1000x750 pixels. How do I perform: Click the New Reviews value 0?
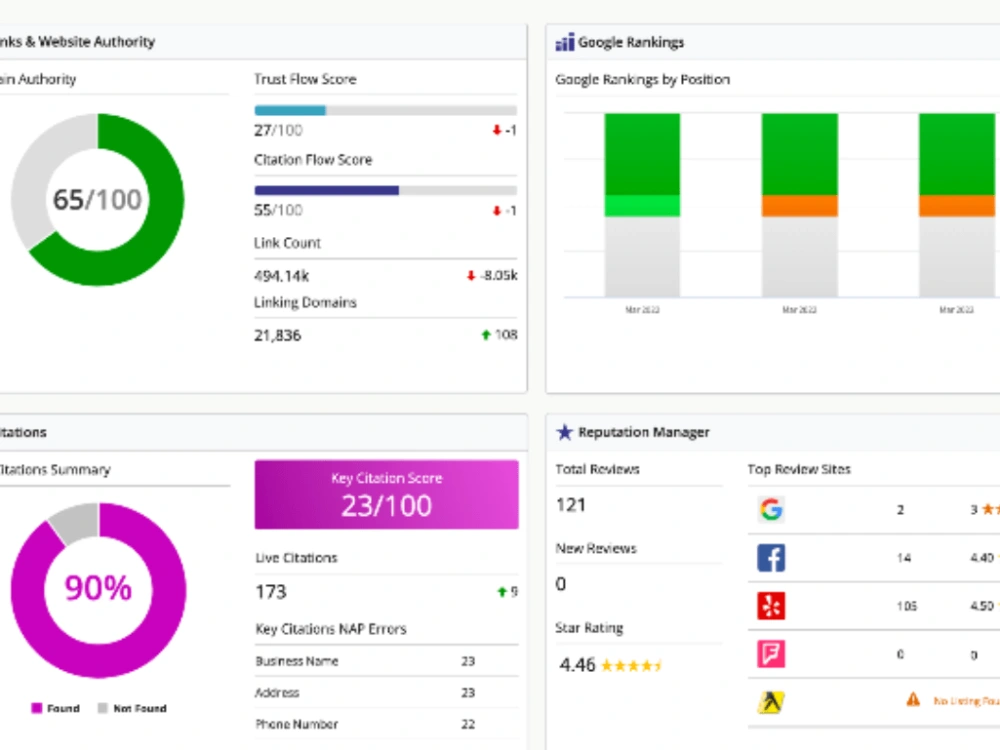pos(561,584)
